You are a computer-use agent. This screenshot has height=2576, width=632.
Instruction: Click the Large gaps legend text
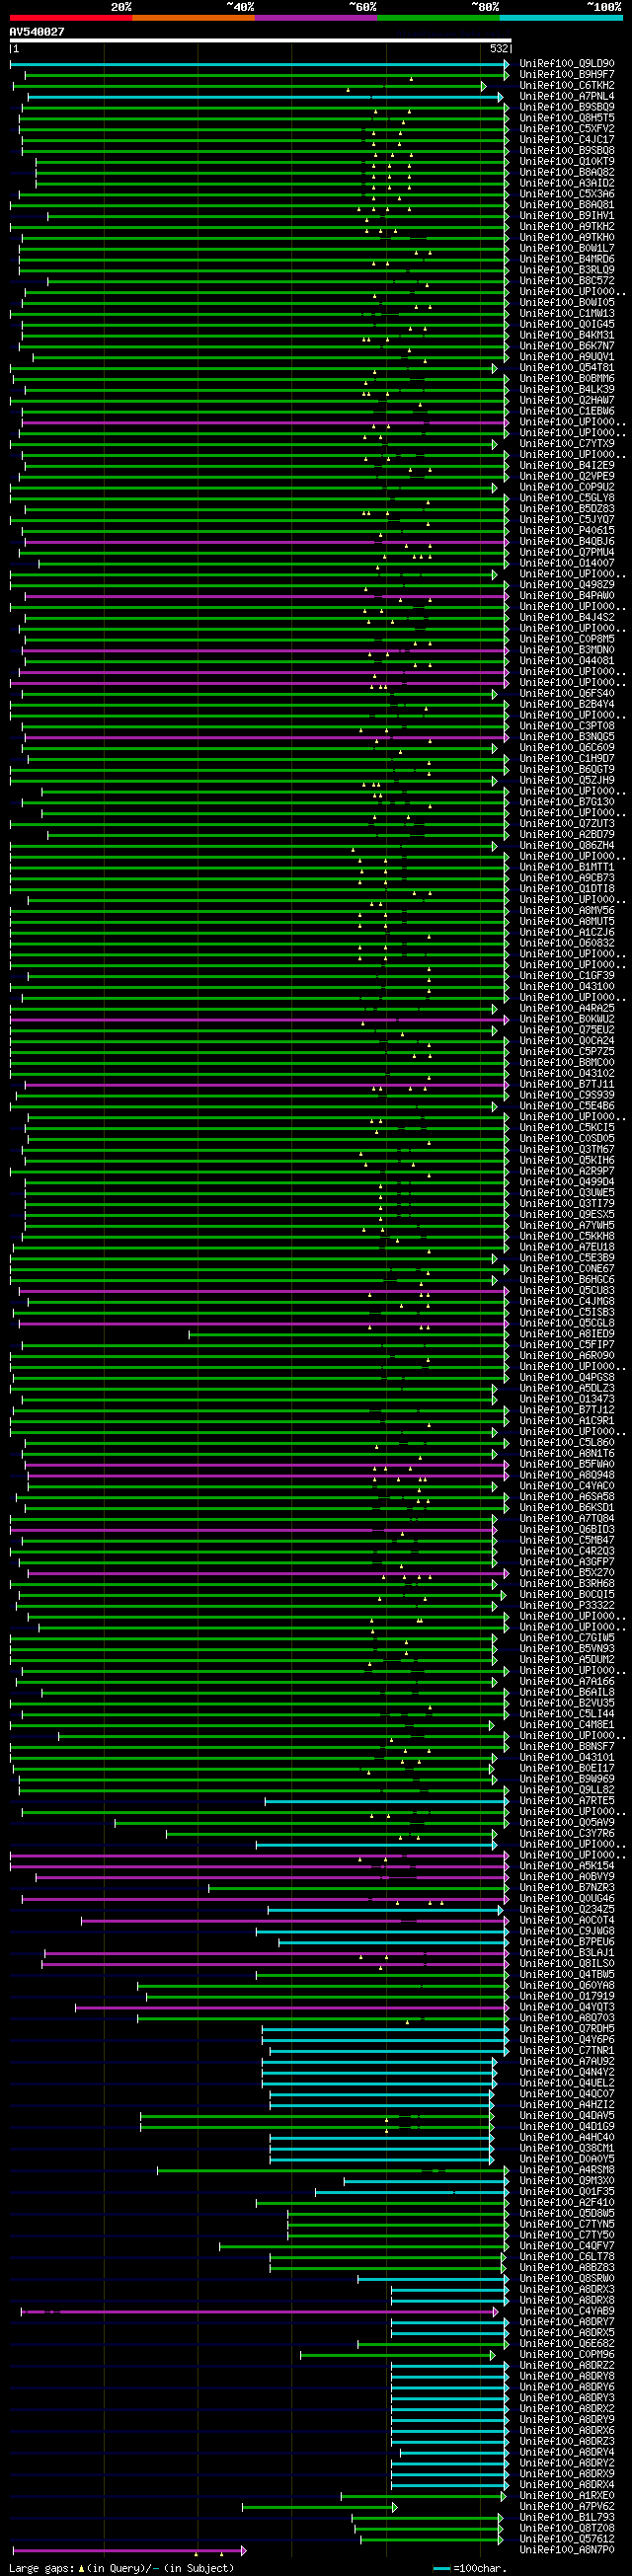pos(121,2568)
